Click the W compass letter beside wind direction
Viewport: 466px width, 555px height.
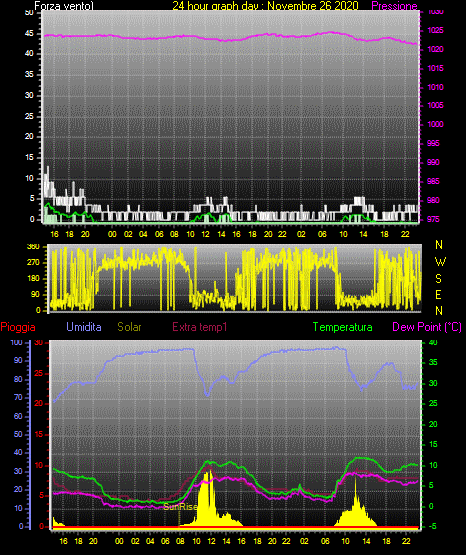(x=440, y=262)
